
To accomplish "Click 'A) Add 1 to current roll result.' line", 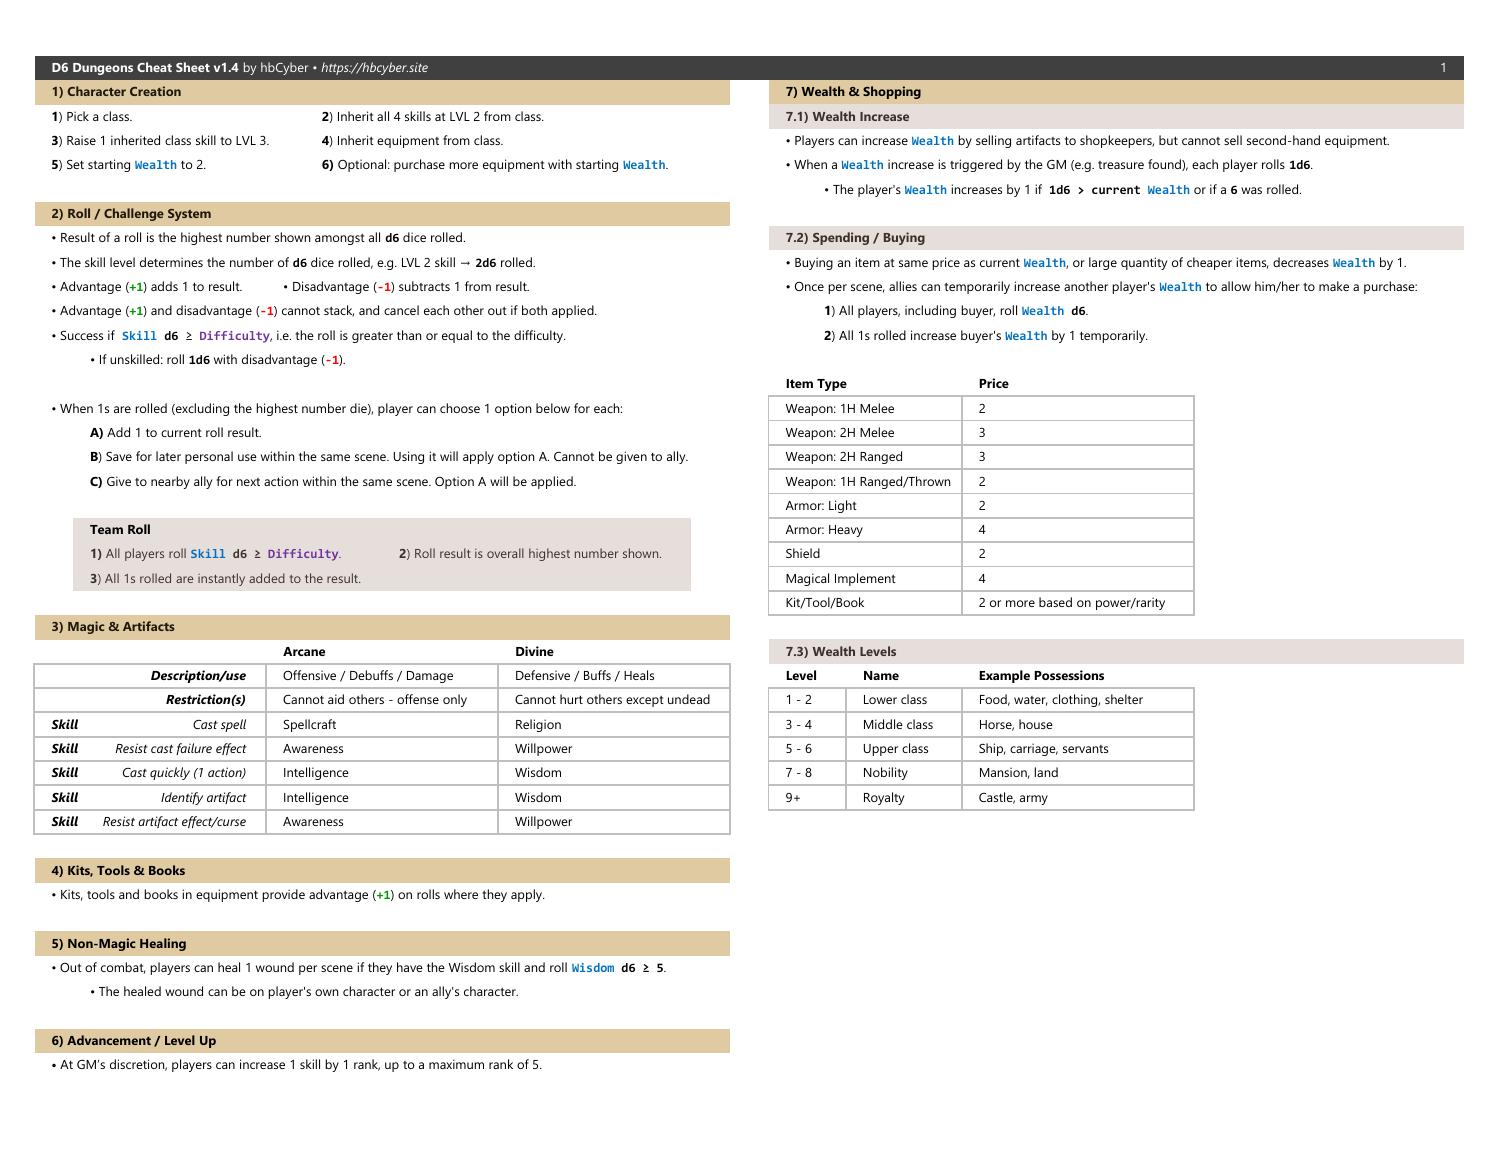I will (175, 433).
